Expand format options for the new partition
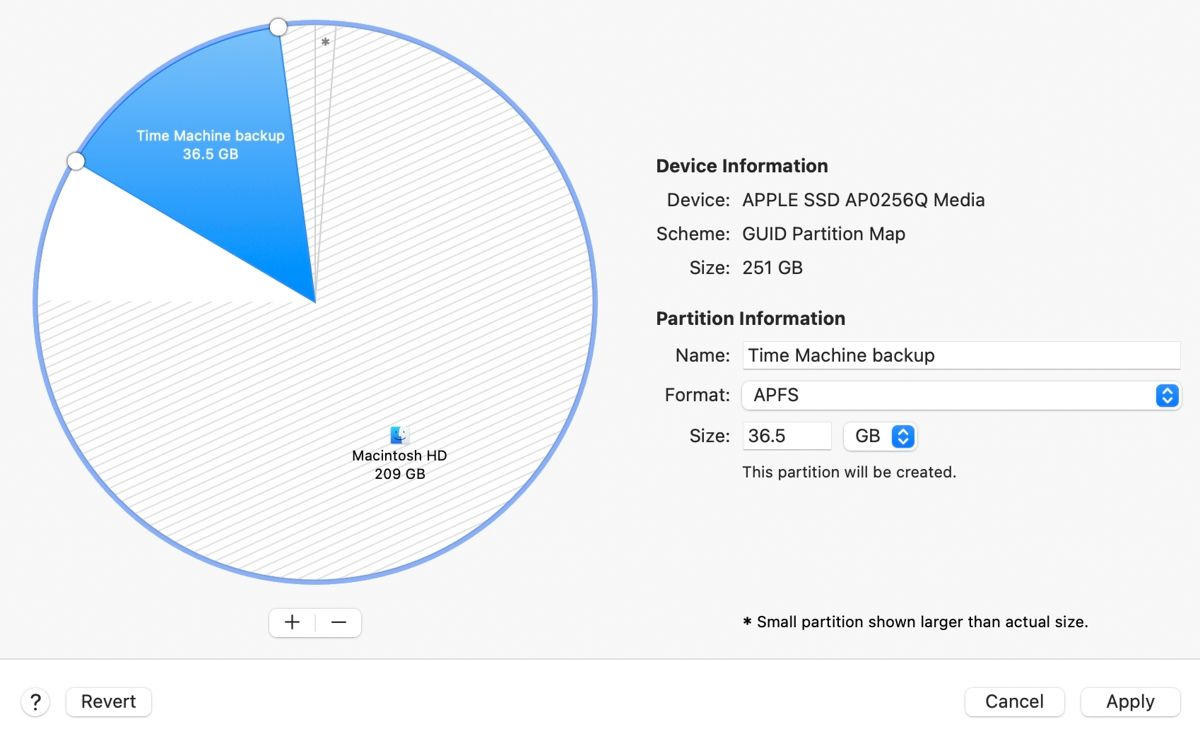 pyautogui.click(x=1166, y=395)
